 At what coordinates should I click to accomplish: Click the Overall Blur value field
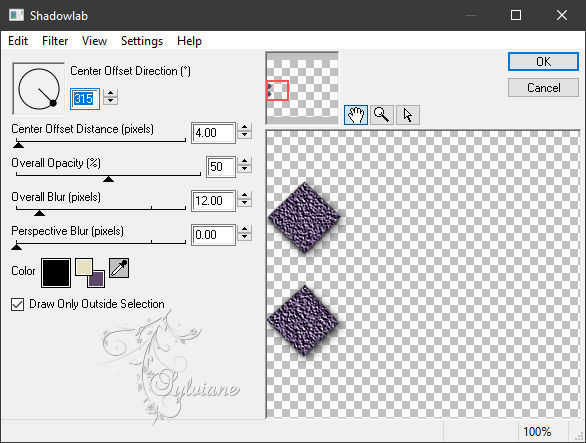(213, 201)
